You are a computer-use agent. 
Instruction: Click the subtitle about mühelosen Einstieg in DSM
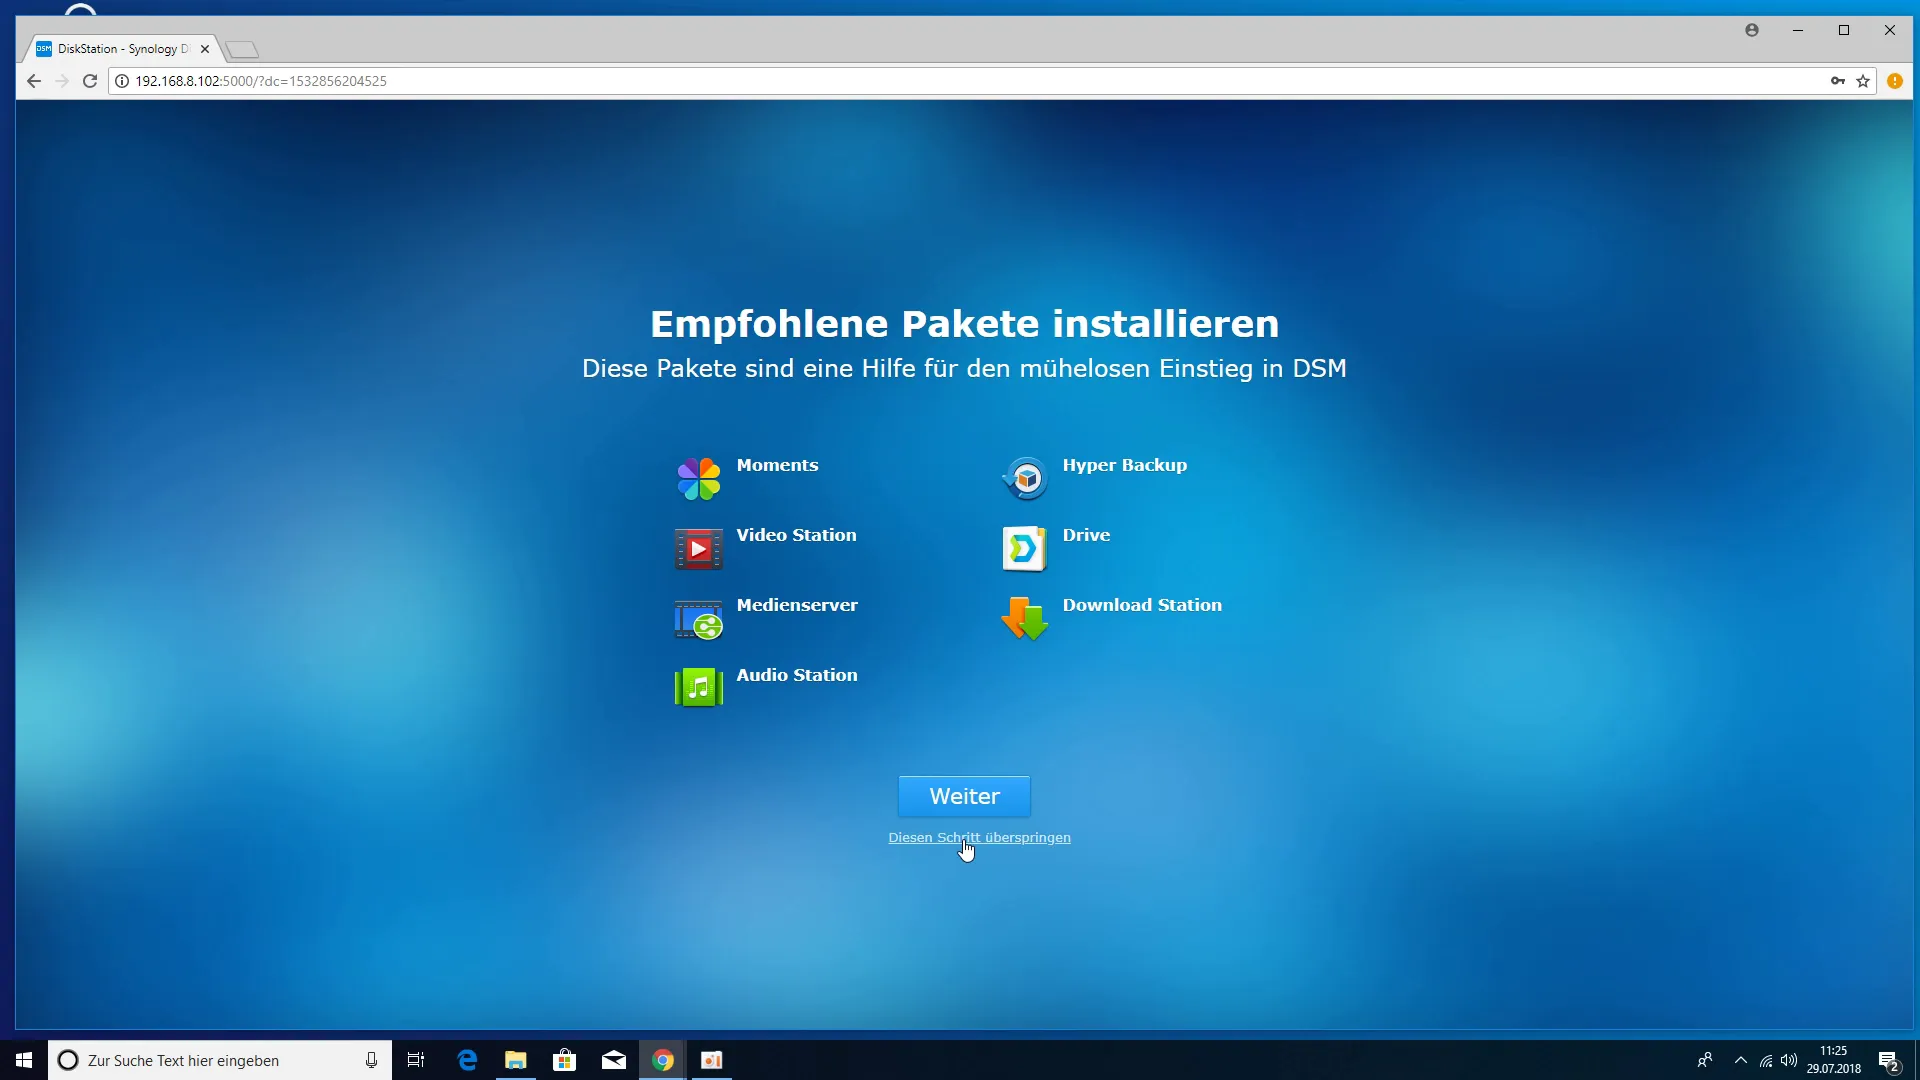click(964, 369)
